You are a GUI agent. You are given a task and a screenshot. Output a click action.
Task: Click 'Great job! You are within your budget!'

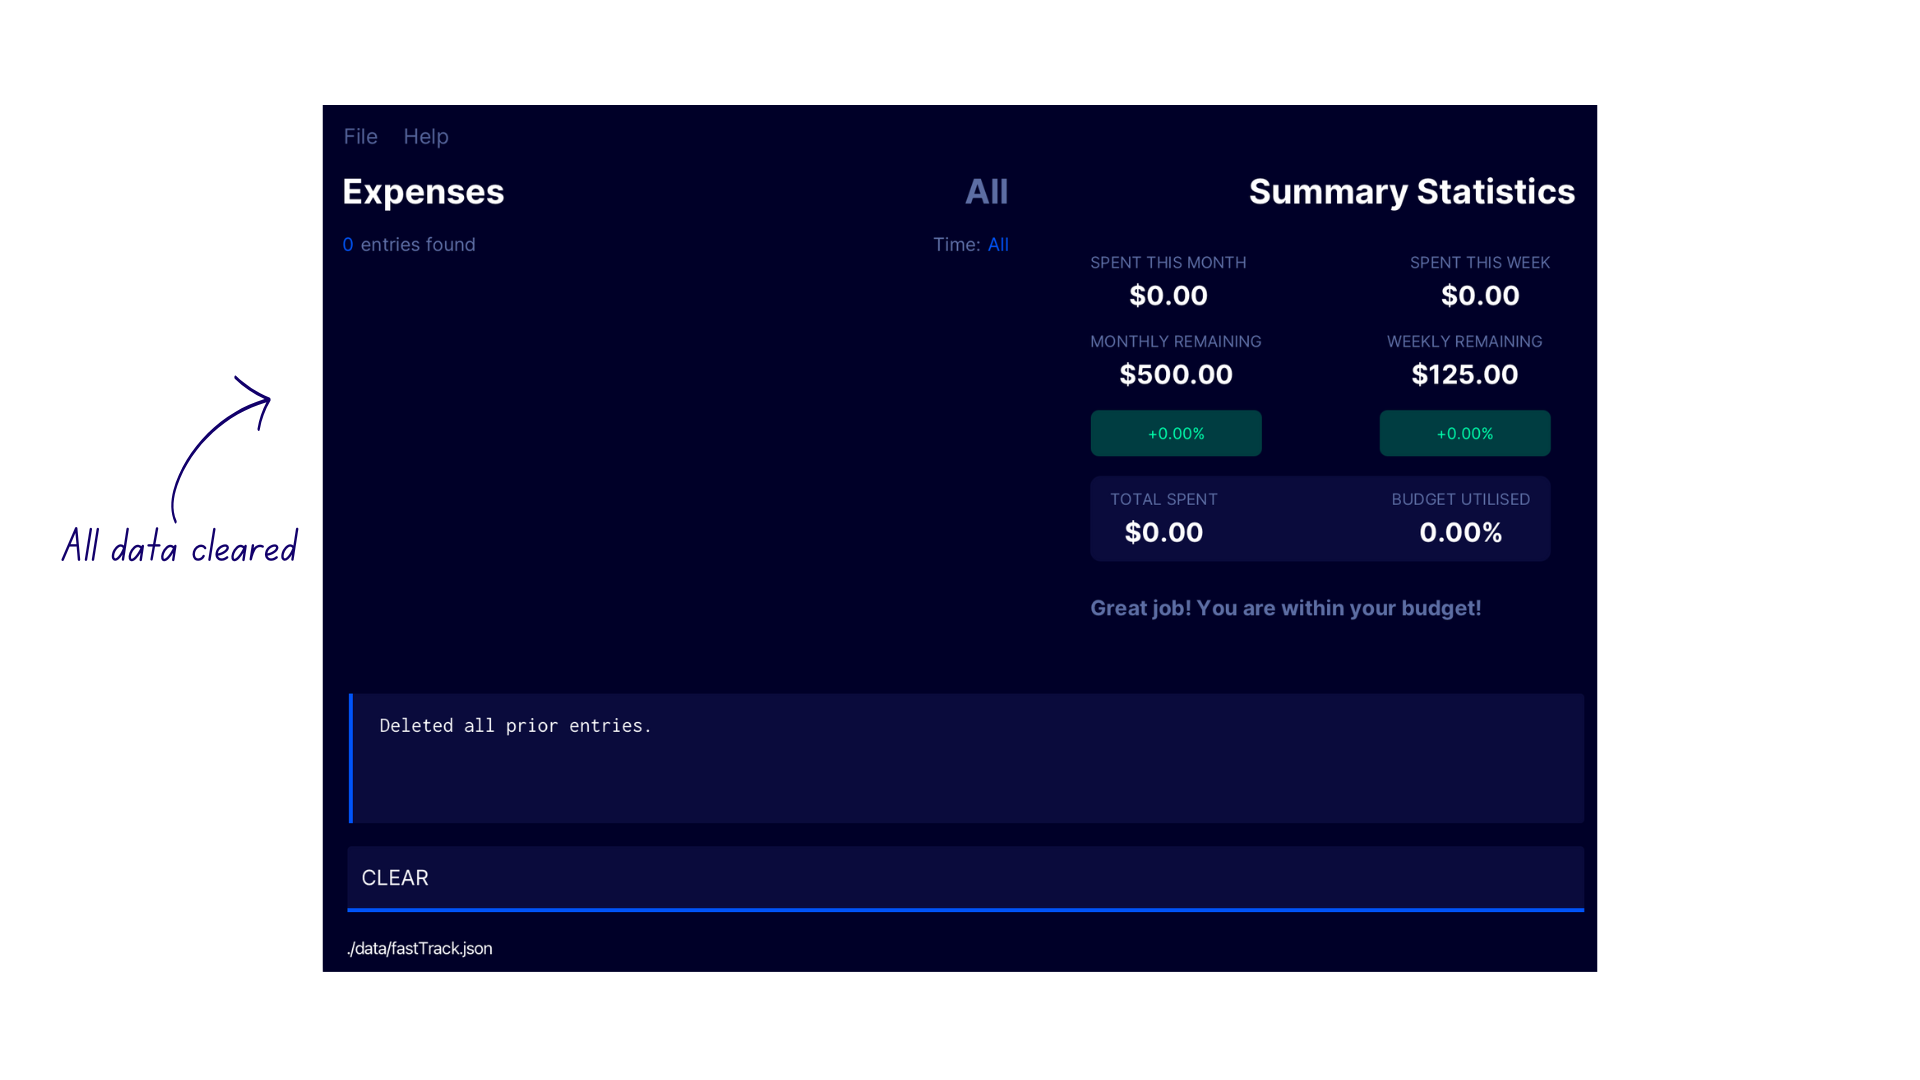1286,608
